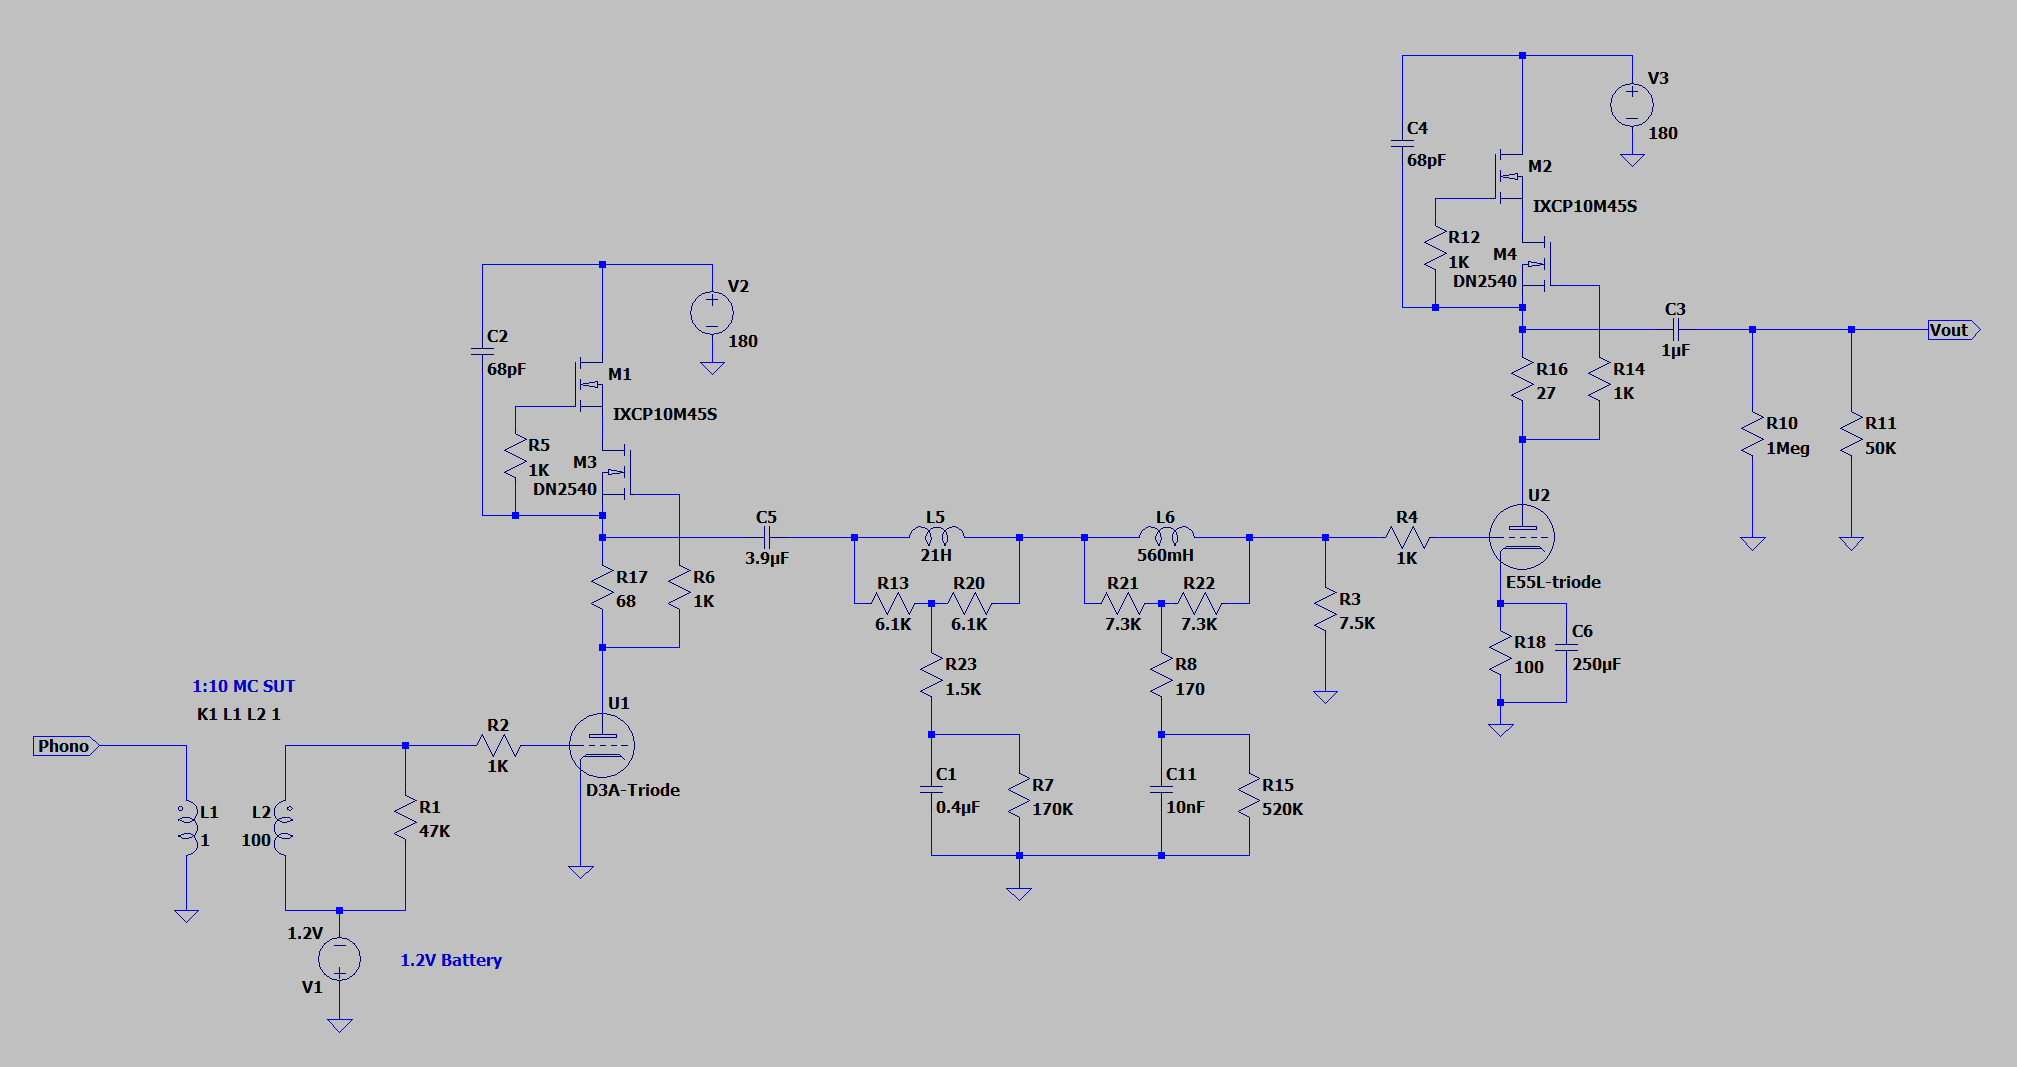Viewport: 2017px width, 1067px height.
Task: Click the R4 1K grid stopper resistor
Action: [x=1407, y=537]
